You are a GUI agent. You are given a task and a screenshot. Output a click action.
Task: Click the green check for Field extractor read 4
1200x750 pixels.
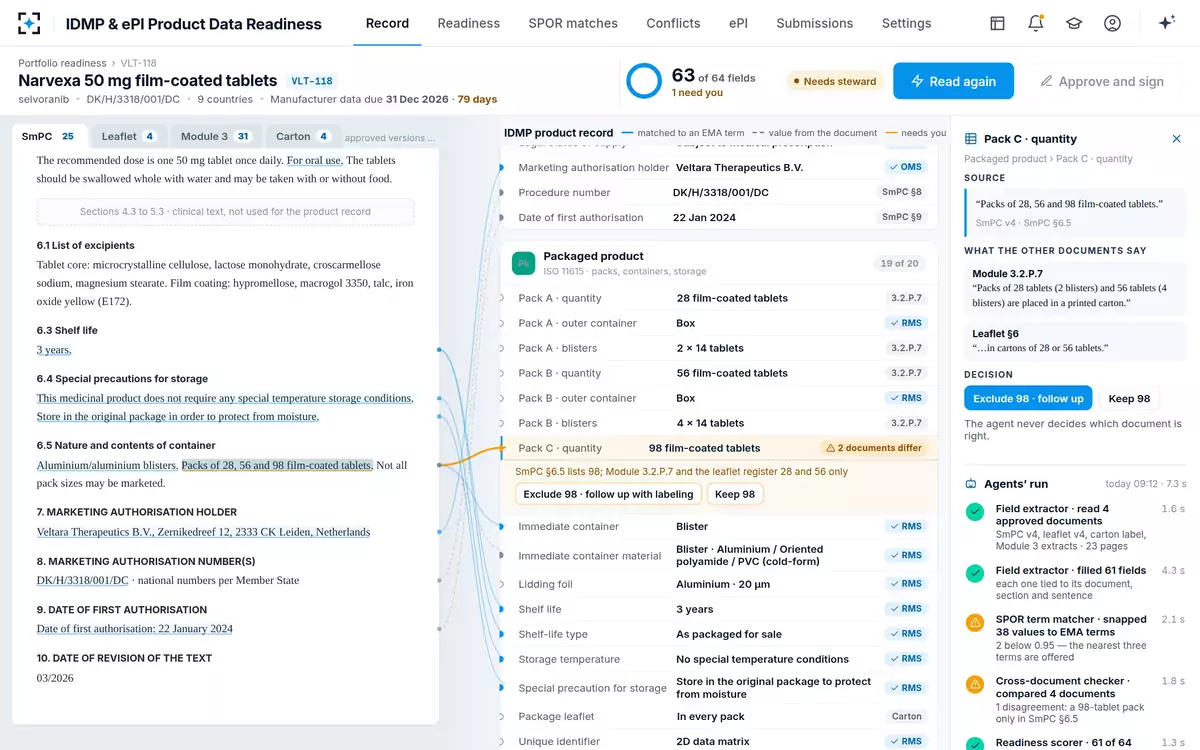[974, 512]
